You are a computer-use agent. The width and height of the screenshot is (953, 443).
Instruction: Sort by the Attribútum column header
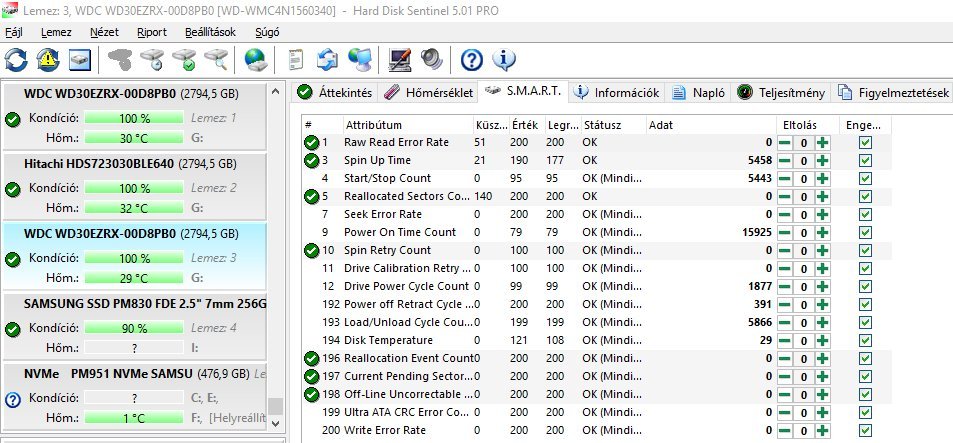tap(408, 125)
